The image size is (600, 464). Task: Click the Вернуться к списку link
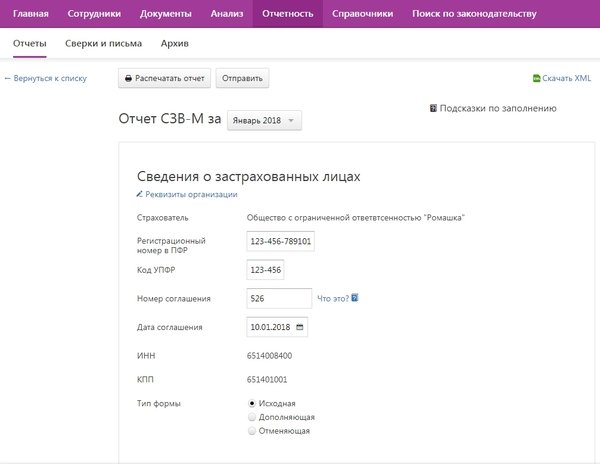46,78
